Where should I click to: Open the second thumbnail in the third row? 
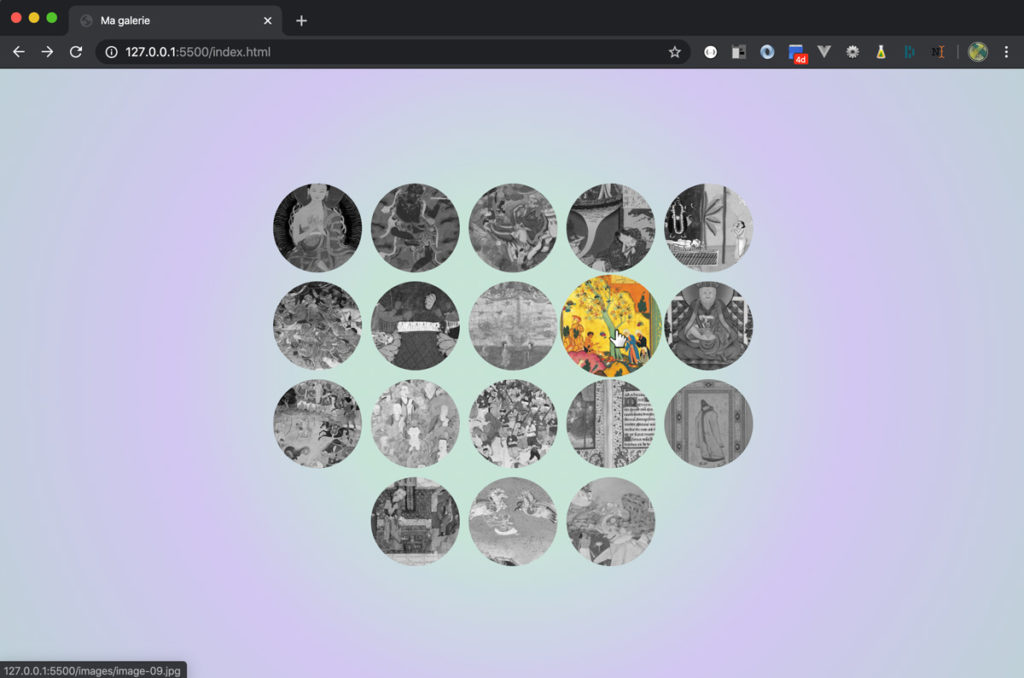415,423
